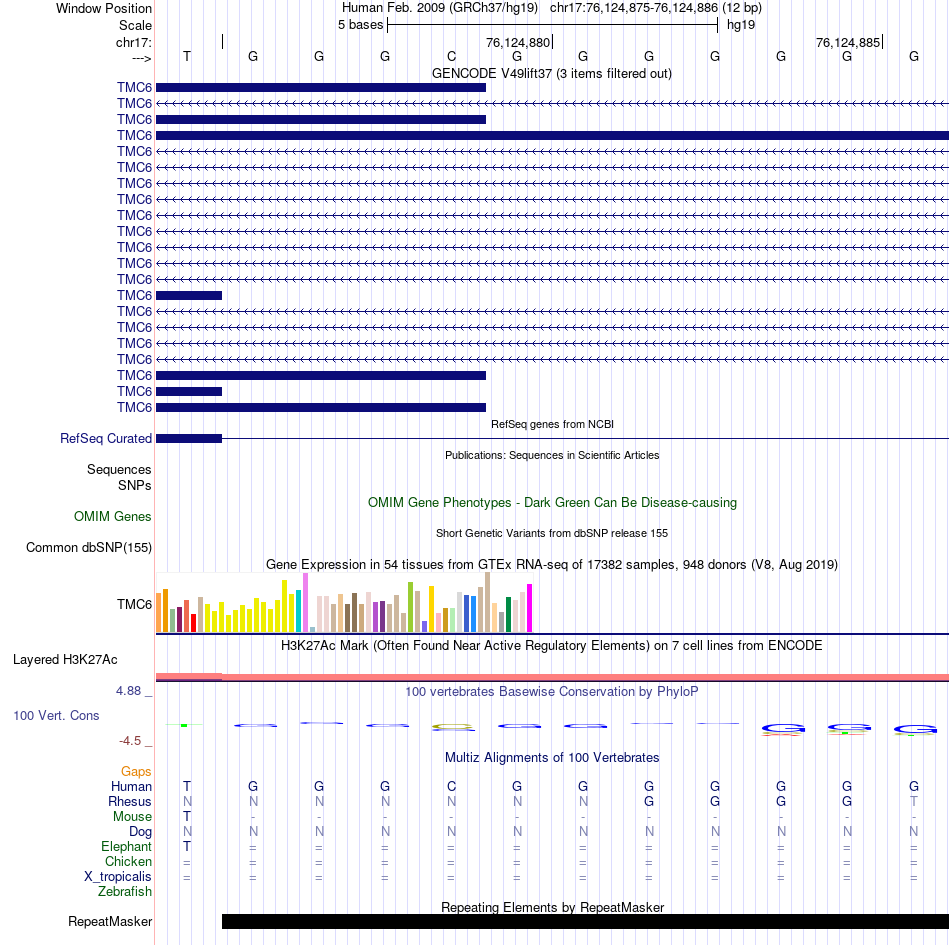Click the 'Human' alignment row label
950x945 pixels.
(x=131, y=786)
